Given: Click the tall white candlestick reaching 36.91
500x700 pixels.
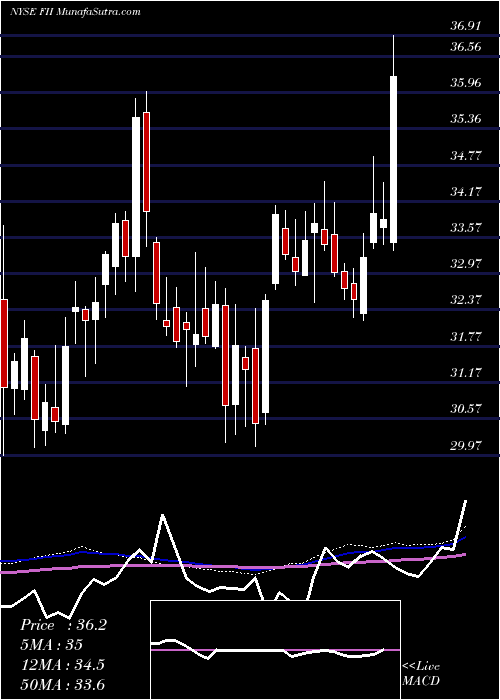Looking at the screenshot, I should pos(394,143).
